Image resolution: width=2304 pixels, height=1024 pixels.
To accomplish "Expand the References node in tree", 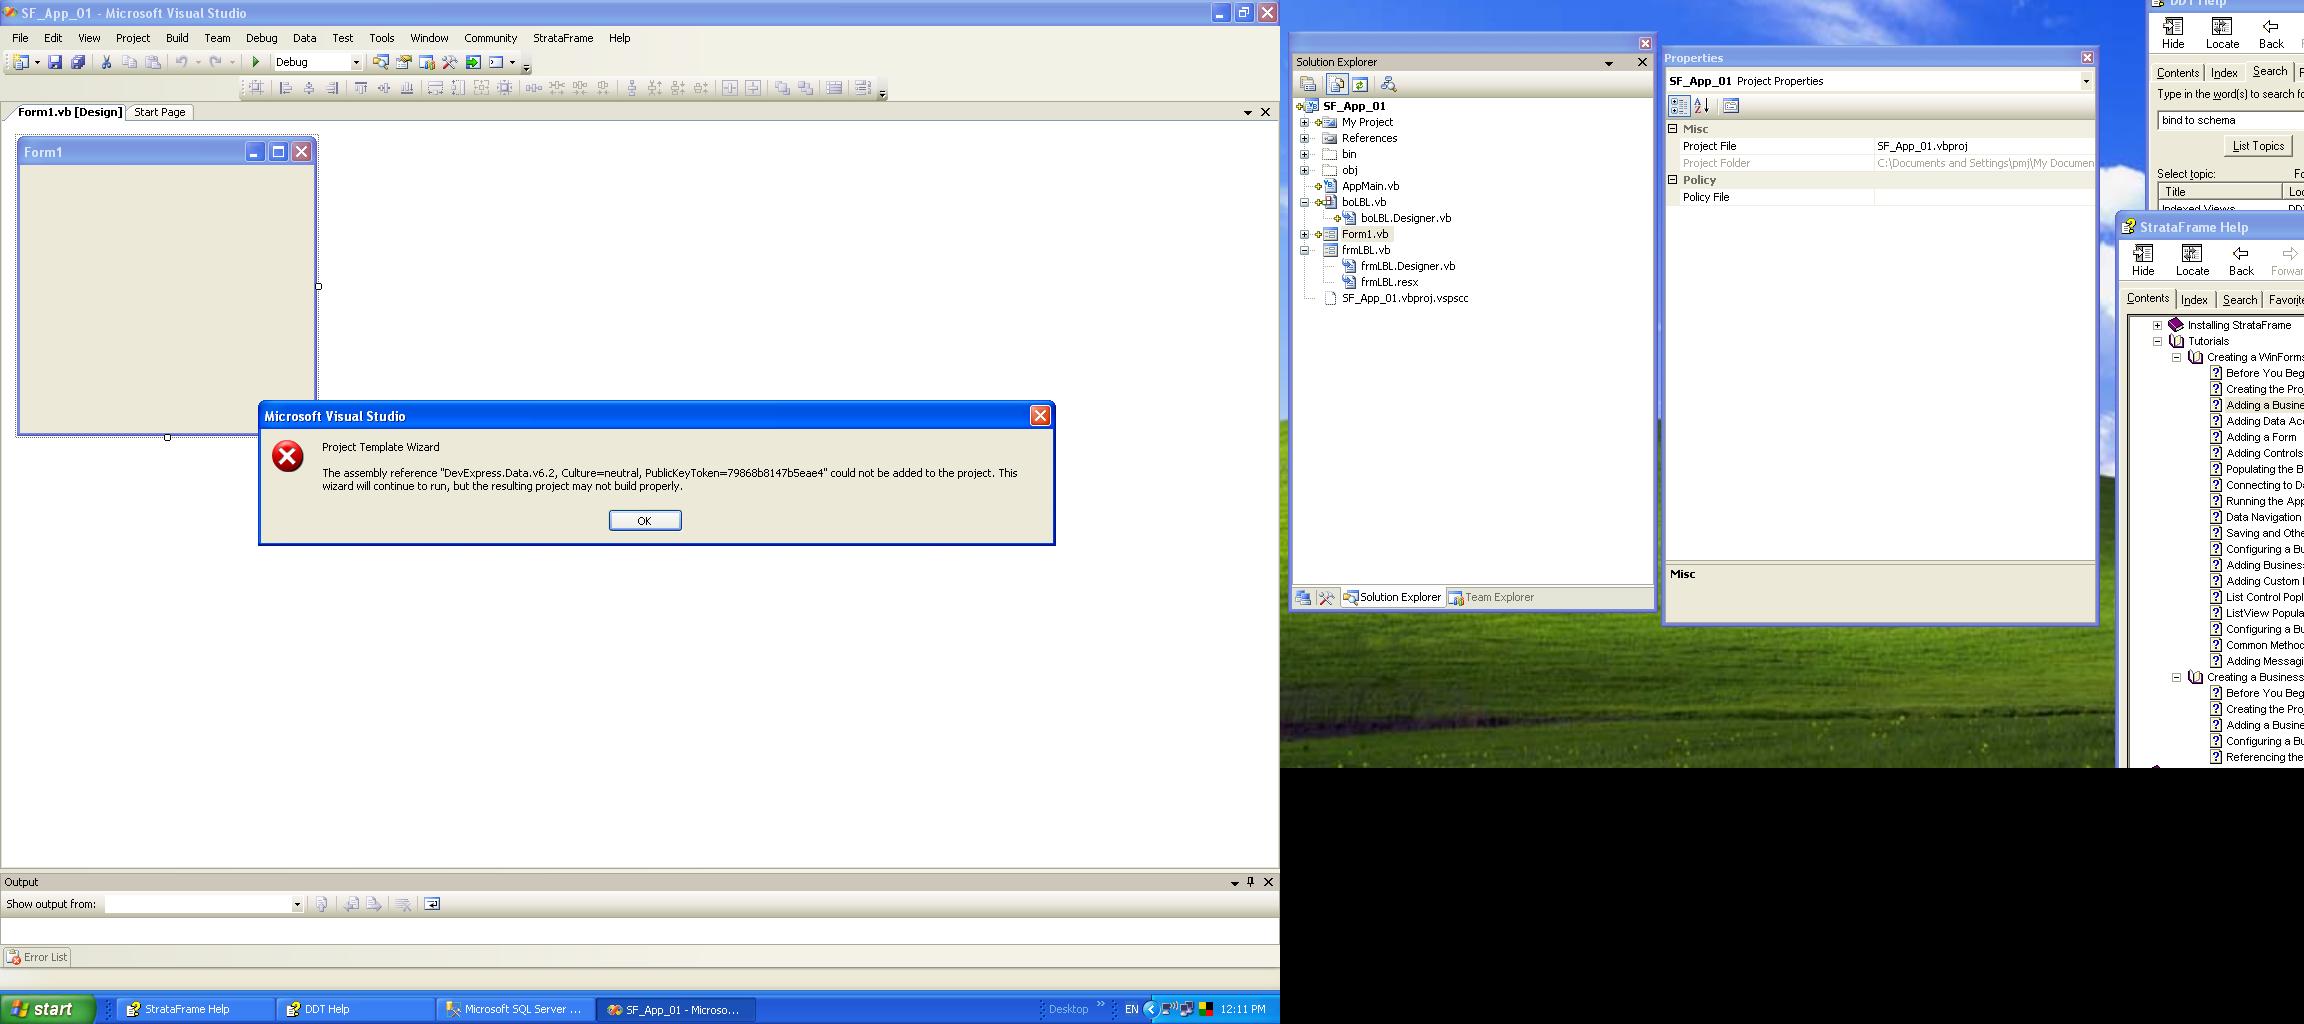I will coord(1304,138).
